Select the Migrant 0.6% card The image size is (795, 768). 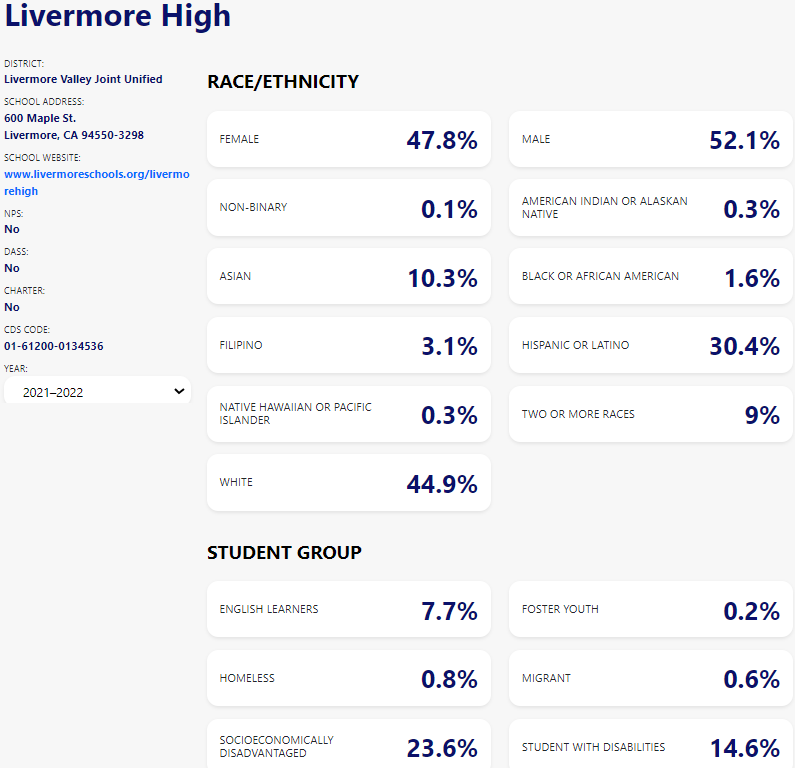coord(650,679)
